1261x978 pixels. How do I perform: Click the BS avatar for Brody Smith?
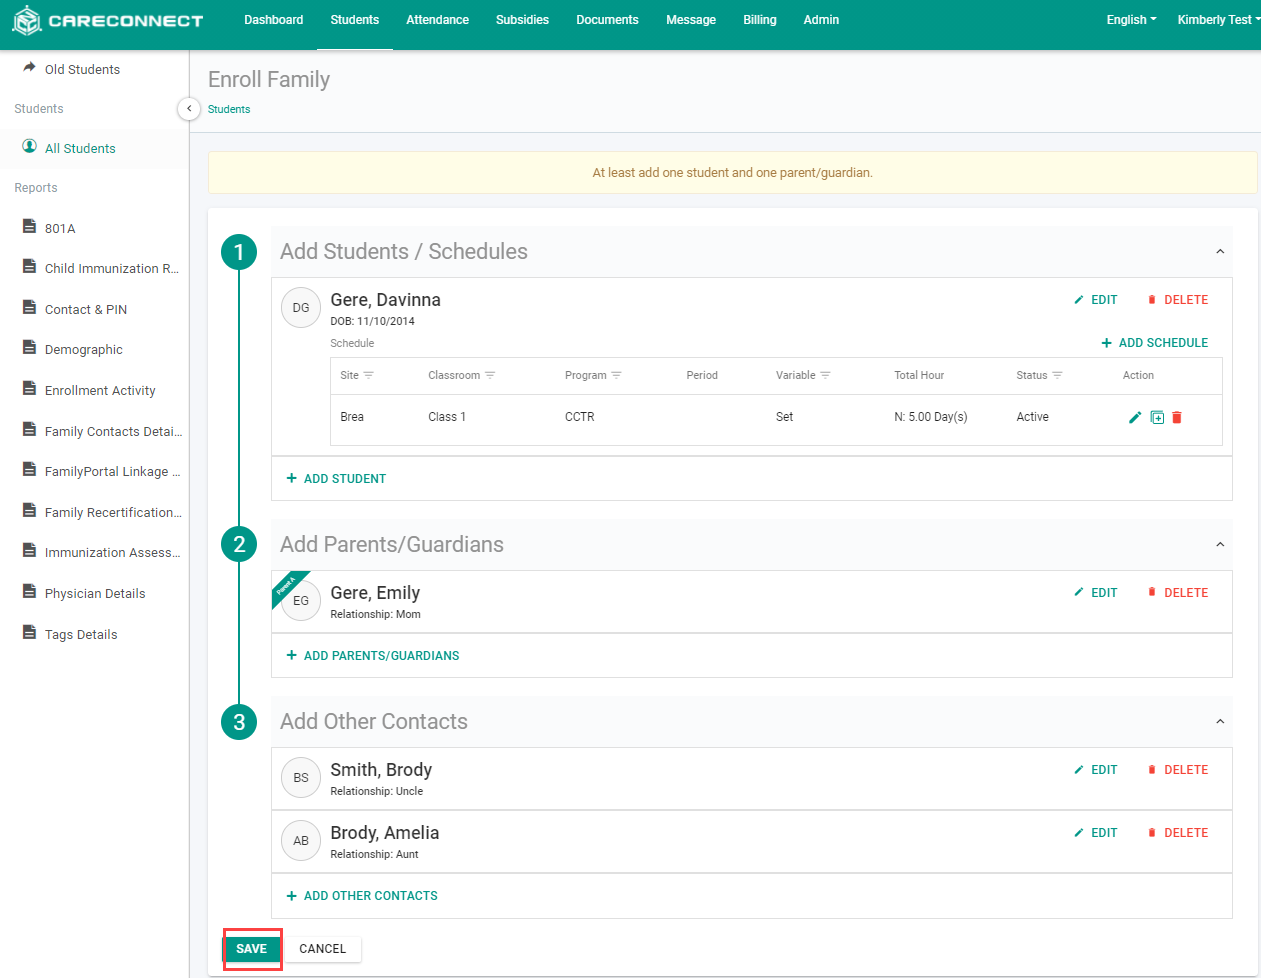(301, 778)
